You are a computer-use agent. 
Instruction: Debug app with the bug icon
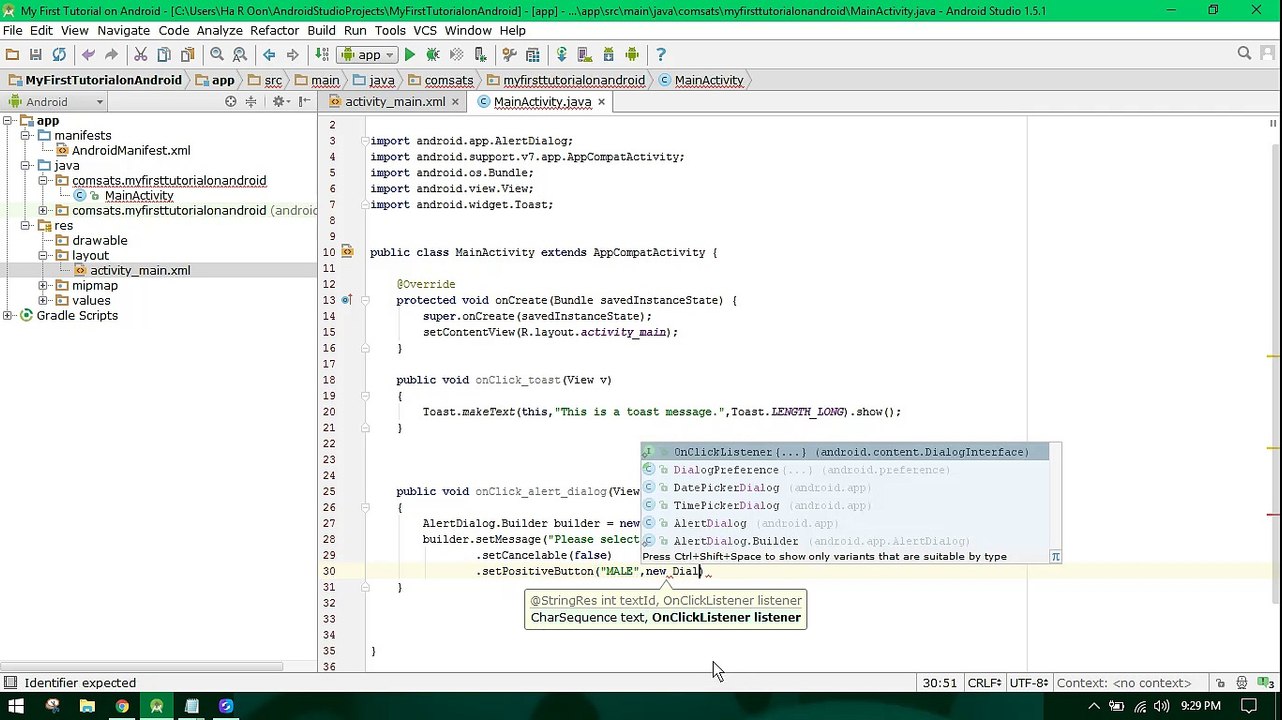click(433, 55)
